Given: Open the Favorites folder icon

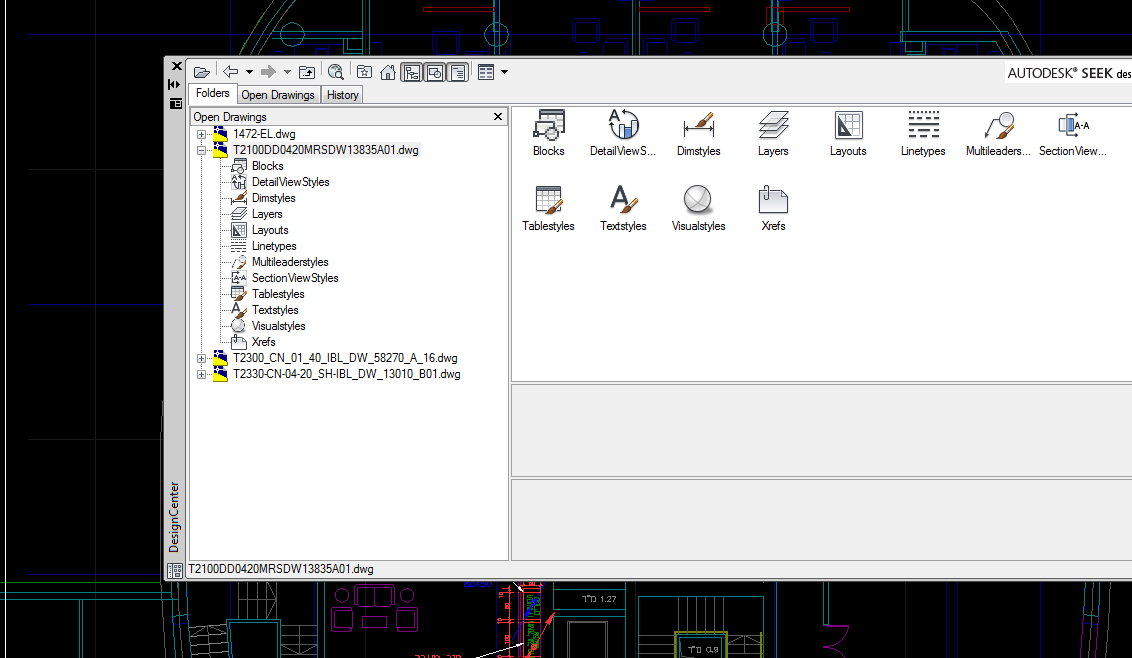Looking at the screenshot, I should [365, 72].
